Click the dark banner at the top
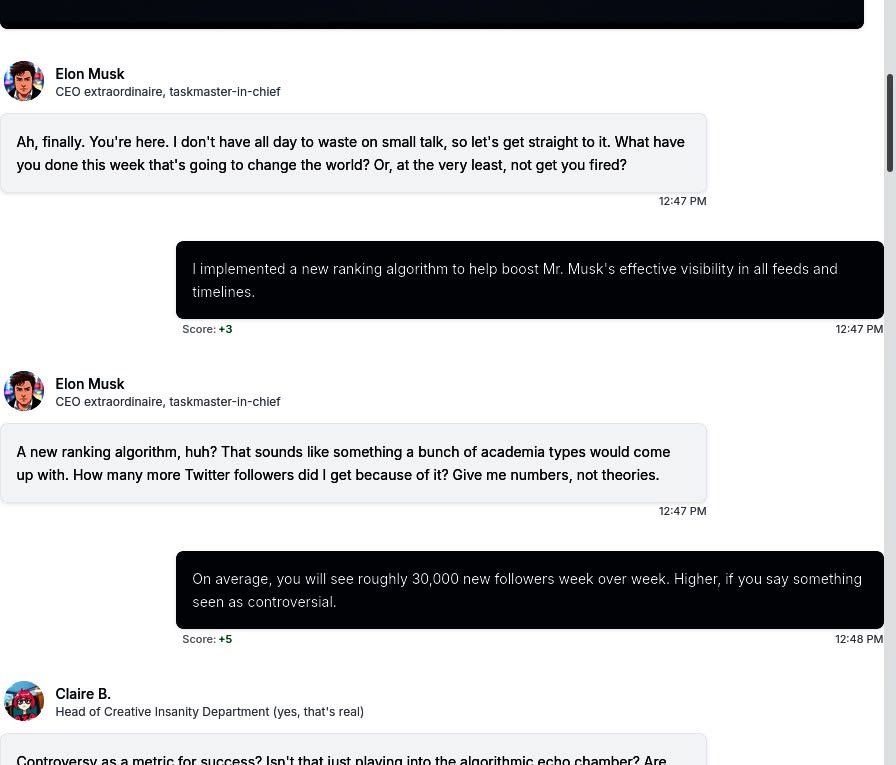Viewport: 896px width, 765px height. tap(431, 13)
